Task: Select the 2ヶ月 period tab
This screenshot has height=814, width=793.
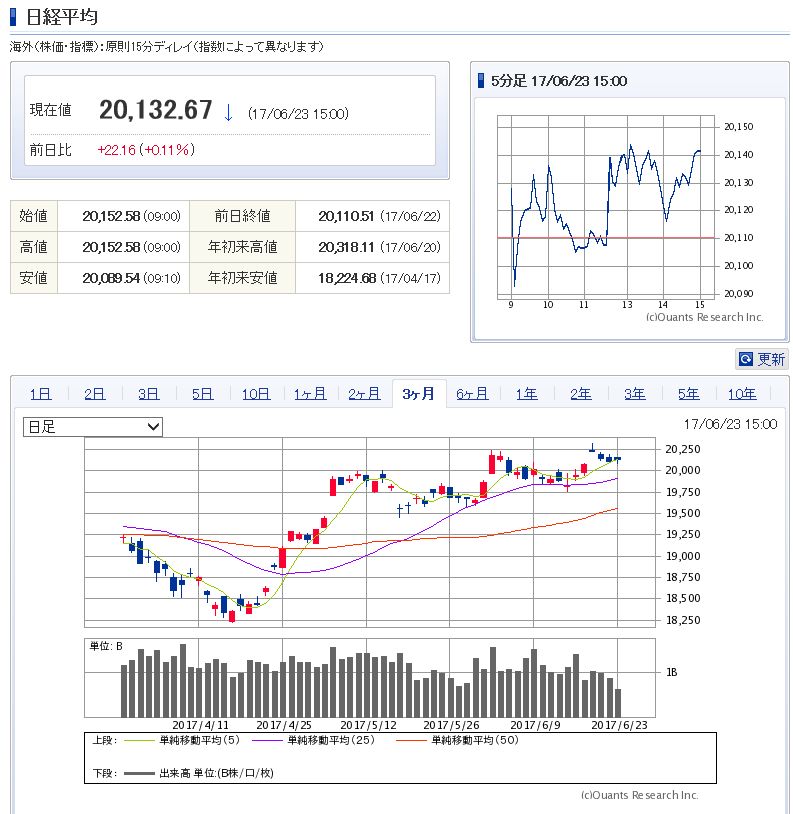Action: [x=364, y=394]
